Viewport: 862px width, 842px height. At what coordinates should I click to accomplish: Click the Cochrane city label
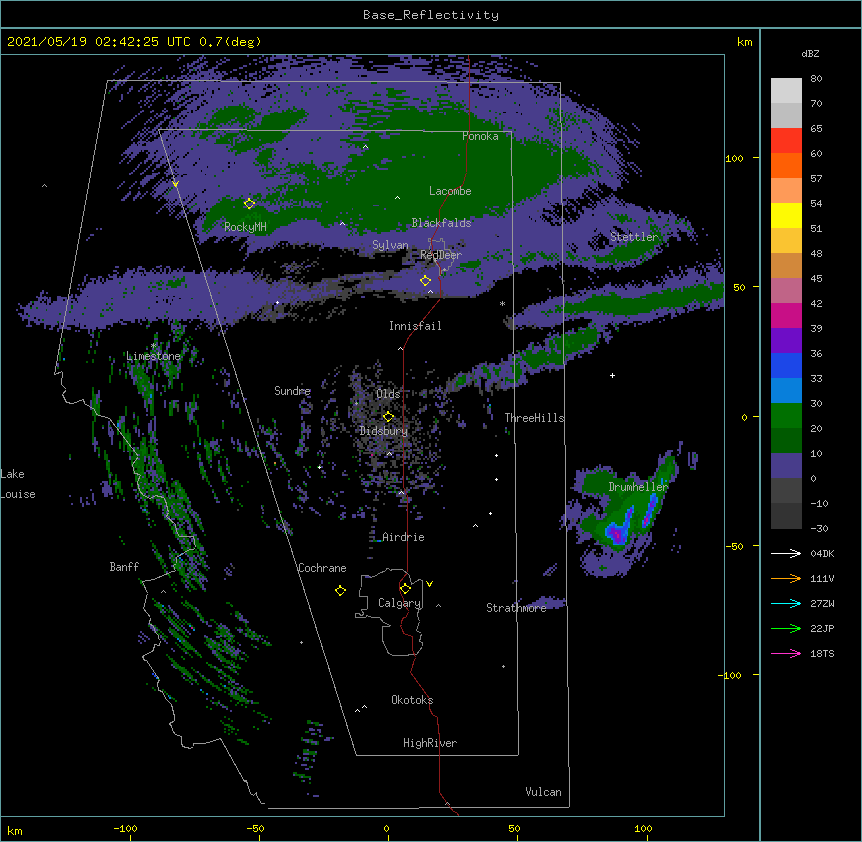tap(322, 568)
